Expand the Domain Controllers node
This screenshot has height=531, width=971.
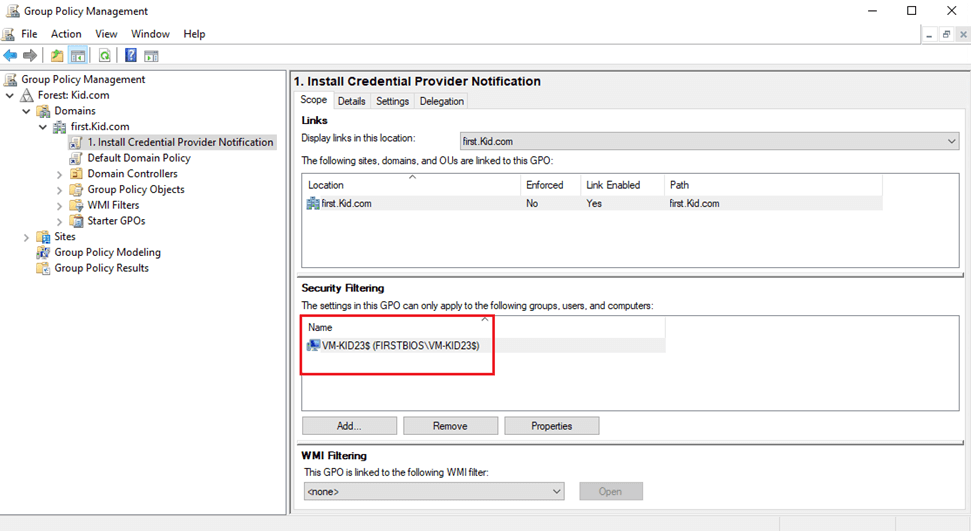[x=59, y=175]
